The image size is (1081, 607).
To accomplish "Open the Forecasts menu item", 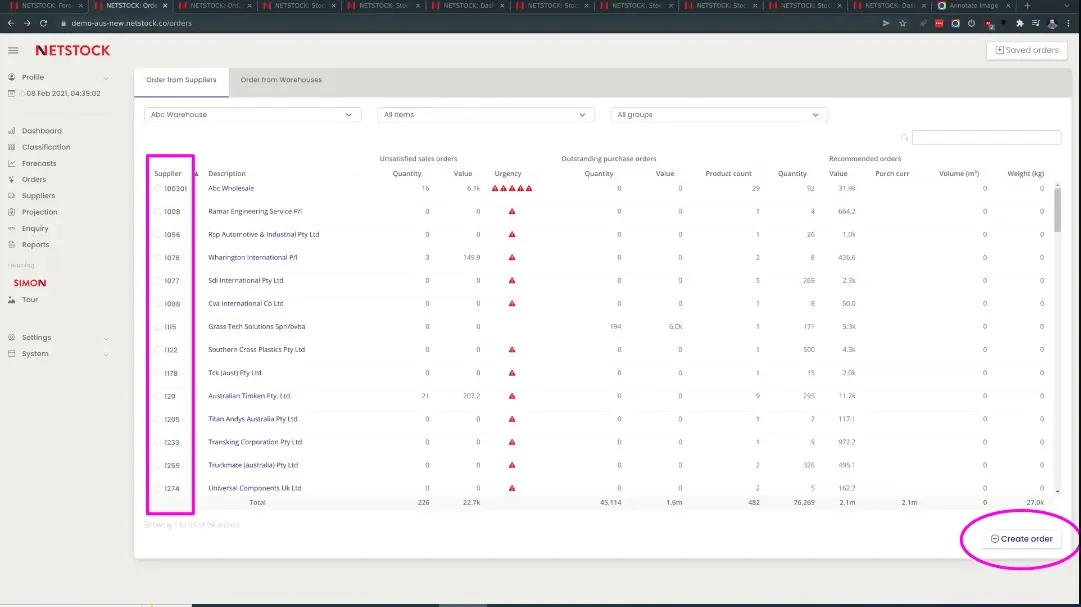I will pyautogui.click(x=39, y=163).
